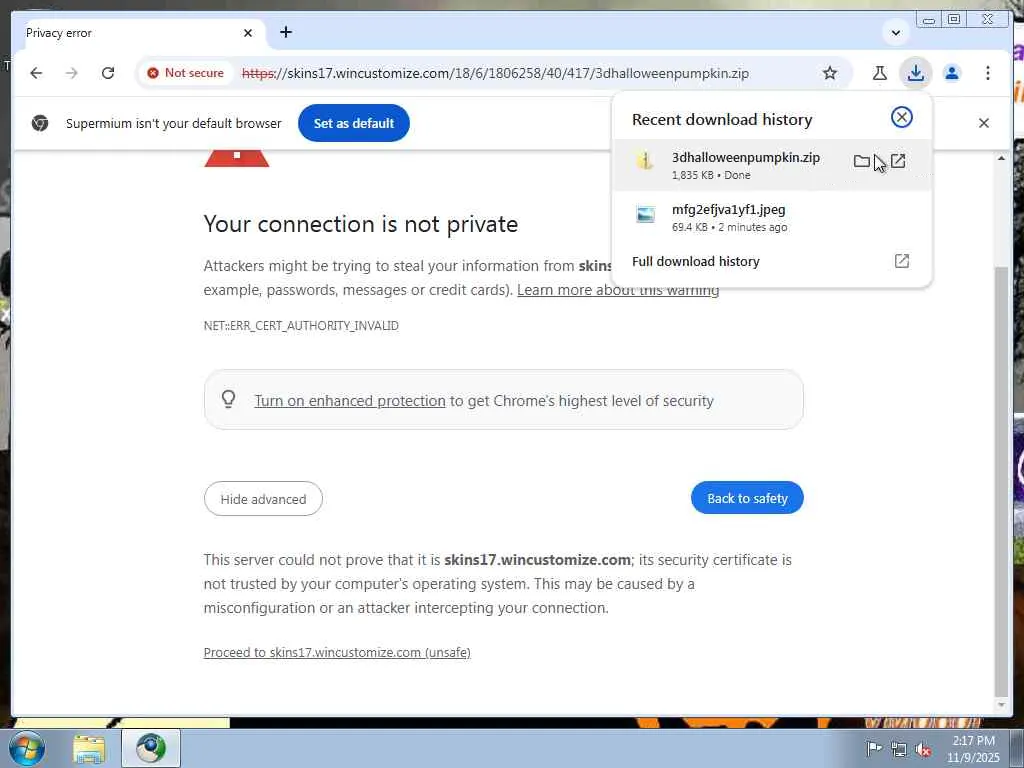Select the Privacy error tab
The width and height of the screenshot is (1024, 768).
pyautogui.click(x=137, y=33)
